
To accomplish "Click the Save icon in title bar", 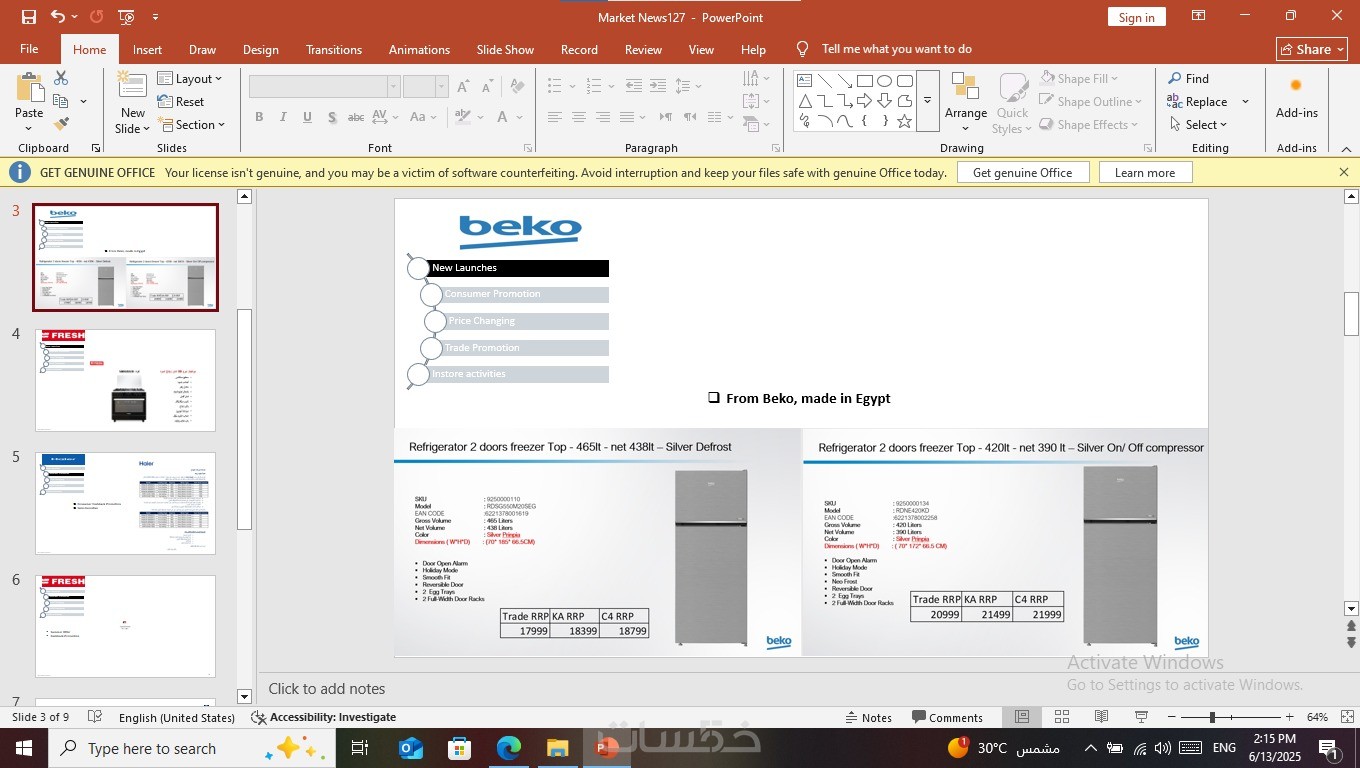I will (x=28, y=17).
